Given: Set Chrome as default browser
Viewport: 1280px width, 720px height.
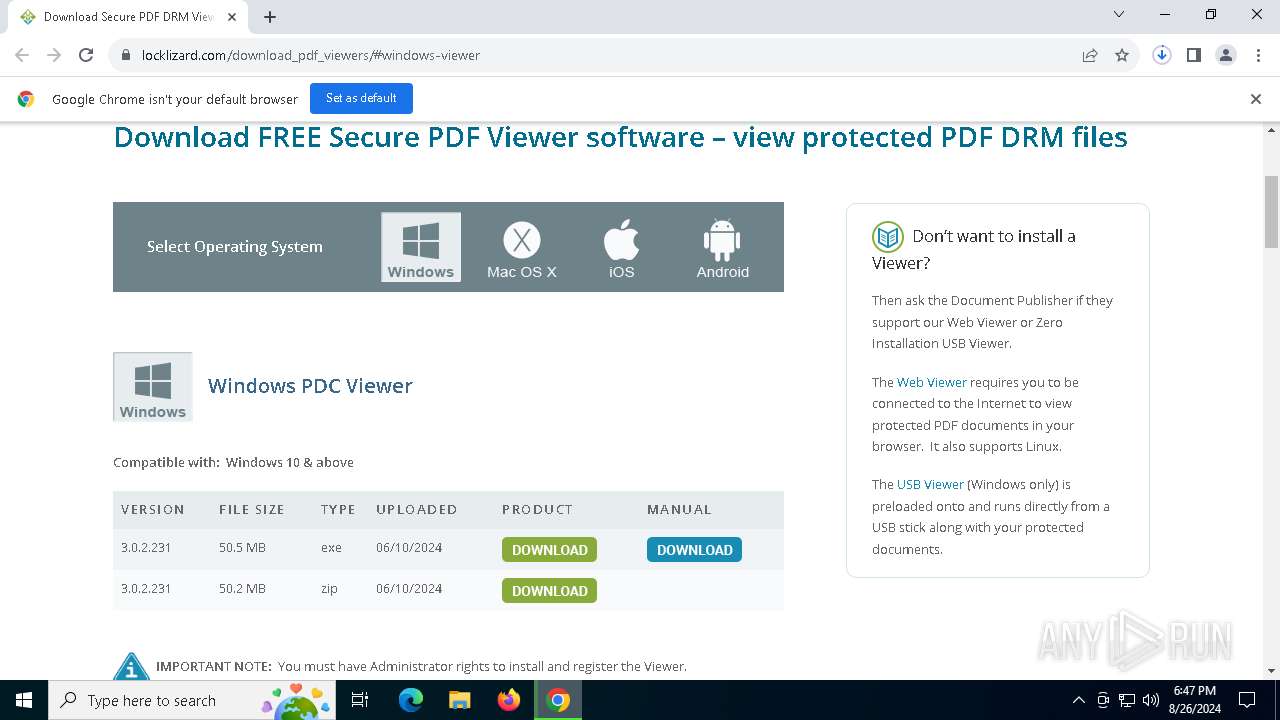Looking at the screenshot, I should pos(361,98).
